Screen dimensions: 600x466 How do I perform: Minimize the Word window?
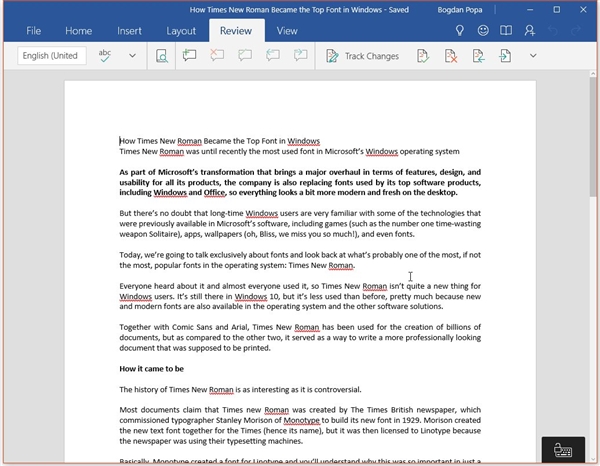530,10
